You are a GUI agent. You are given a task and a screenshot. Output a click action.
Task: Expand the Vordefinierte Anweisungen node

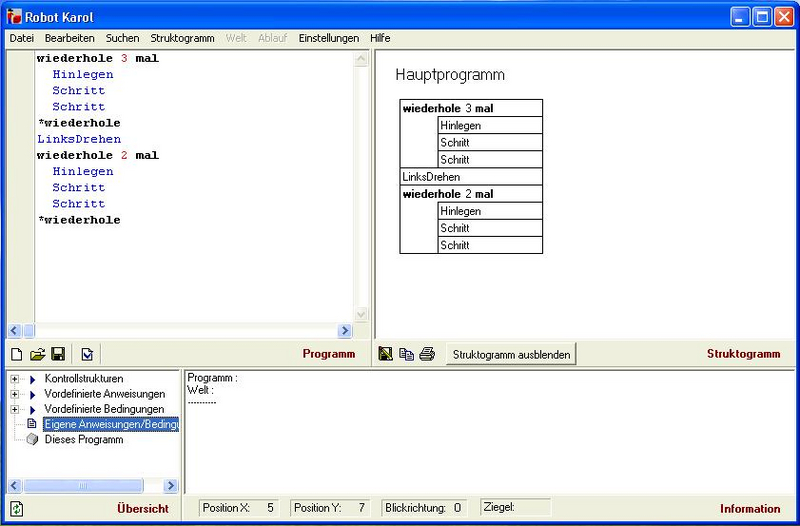click(x=15, y=394)
